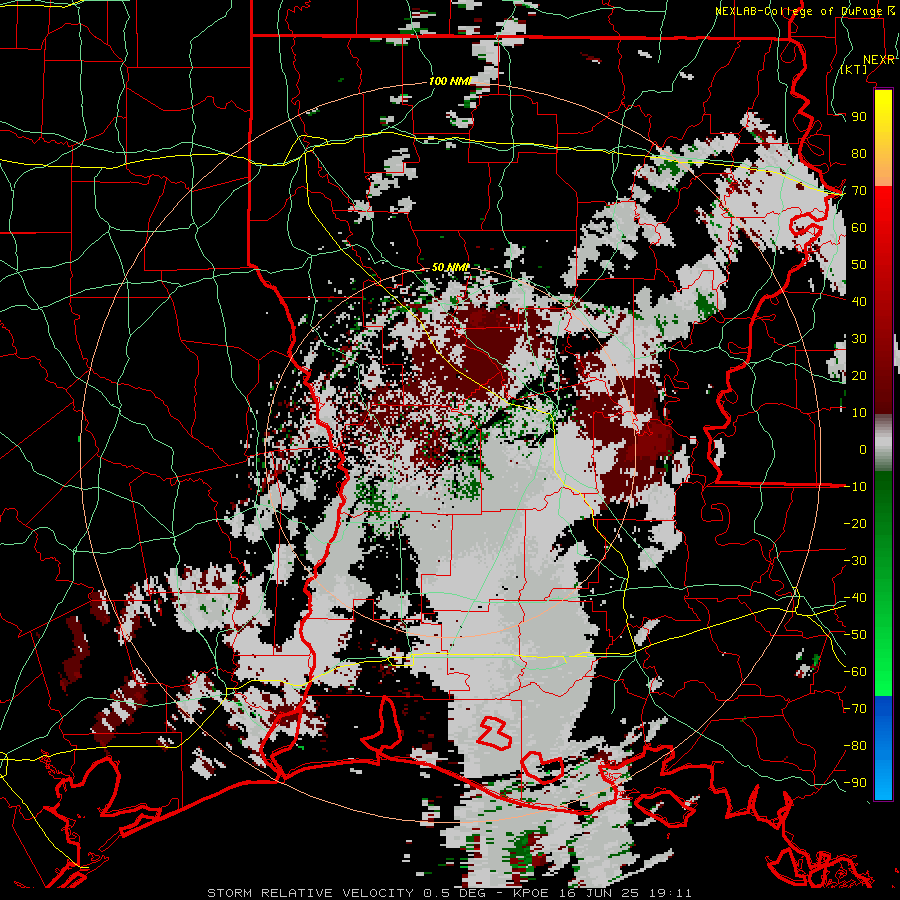Click the 0 value on the velocity scale

click(x=863, y=449)
